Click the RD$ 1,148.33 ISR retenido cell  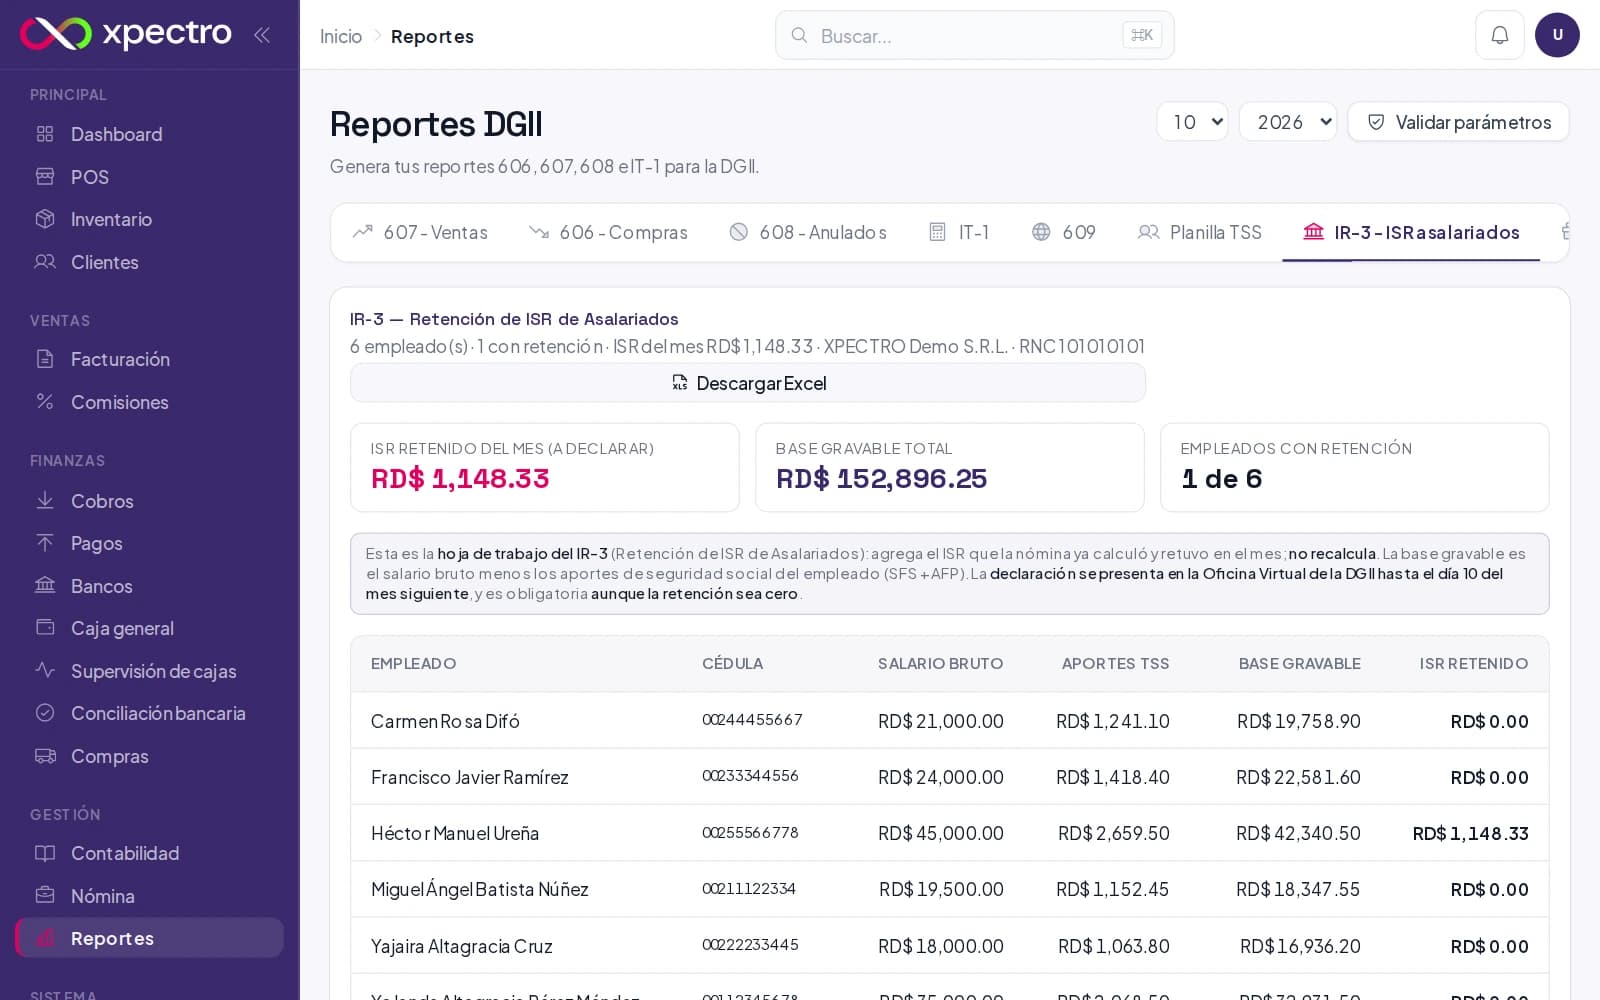[x=1471, y=833]
